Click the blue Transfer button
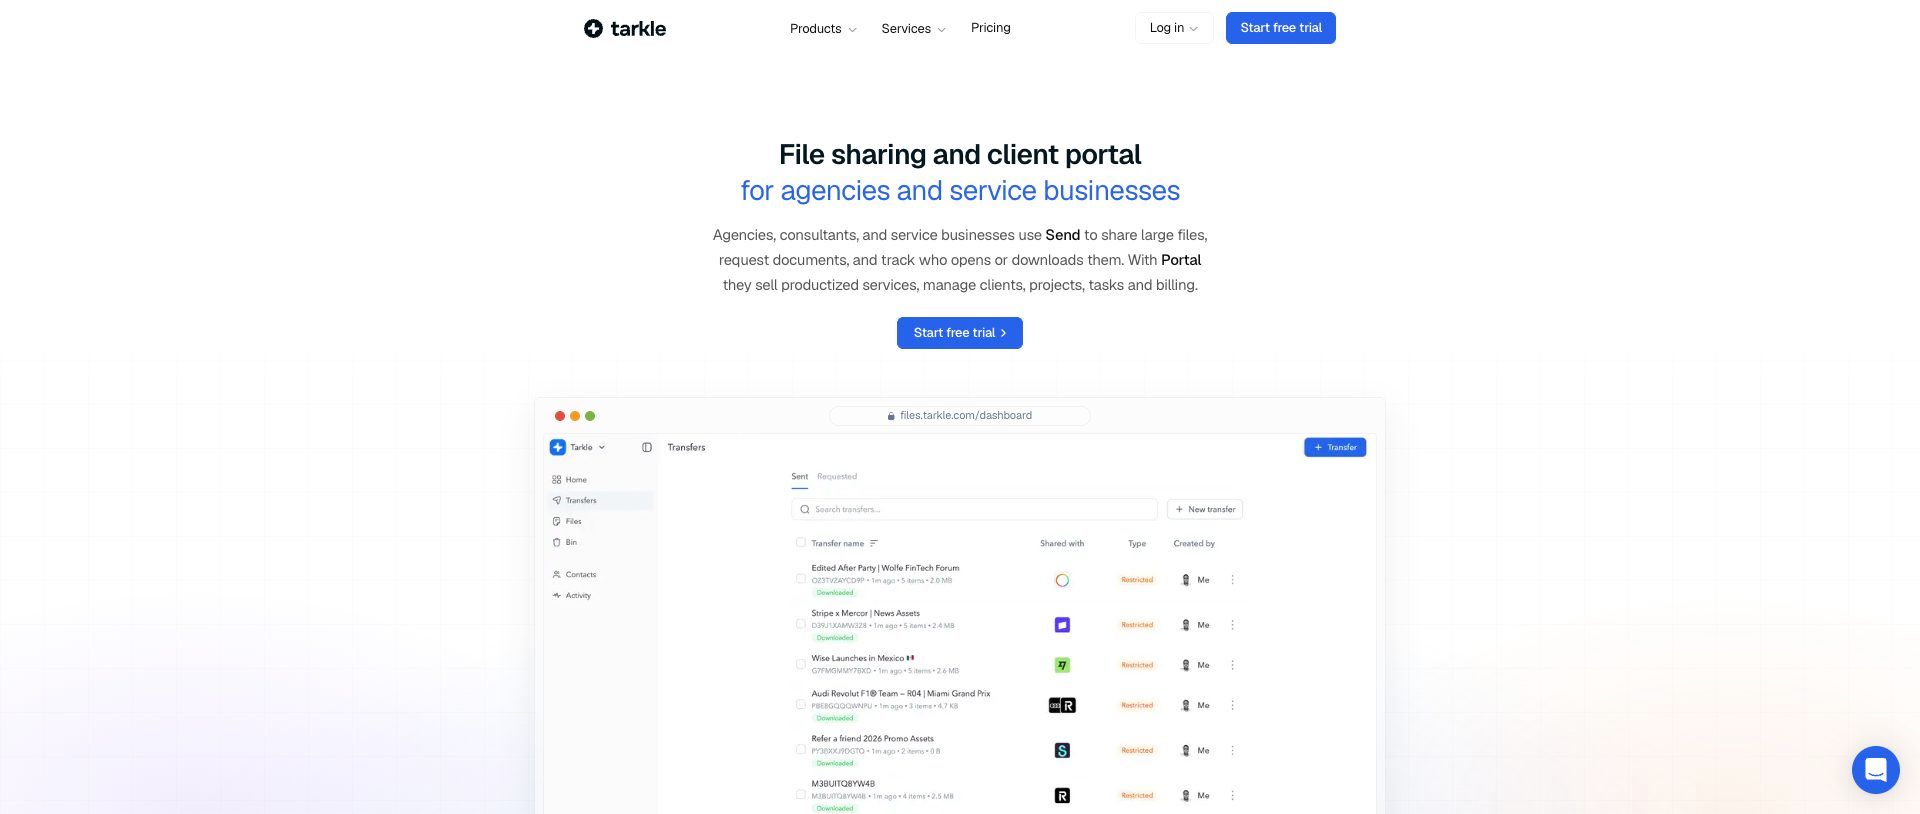 1335,448
